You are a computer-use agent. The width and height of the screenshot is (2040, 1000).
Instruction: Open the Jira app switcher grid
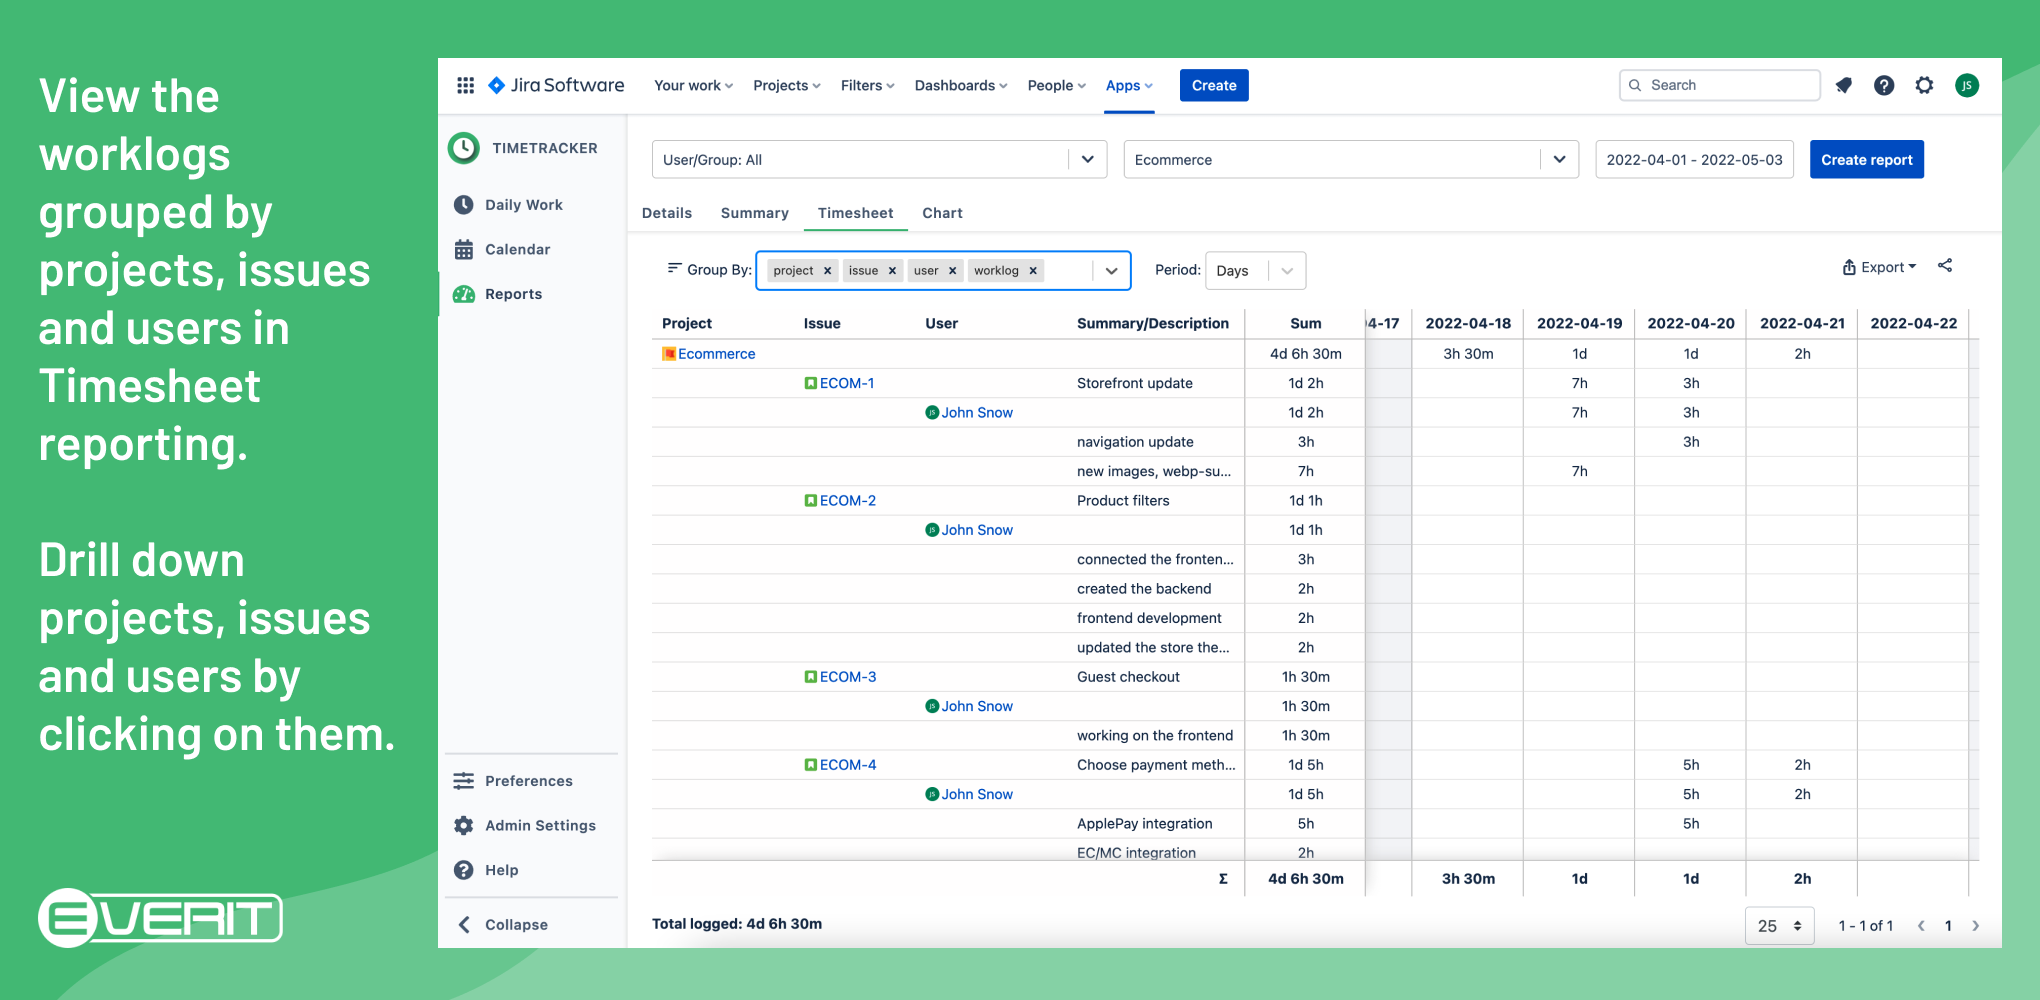[x=465, y=85]
